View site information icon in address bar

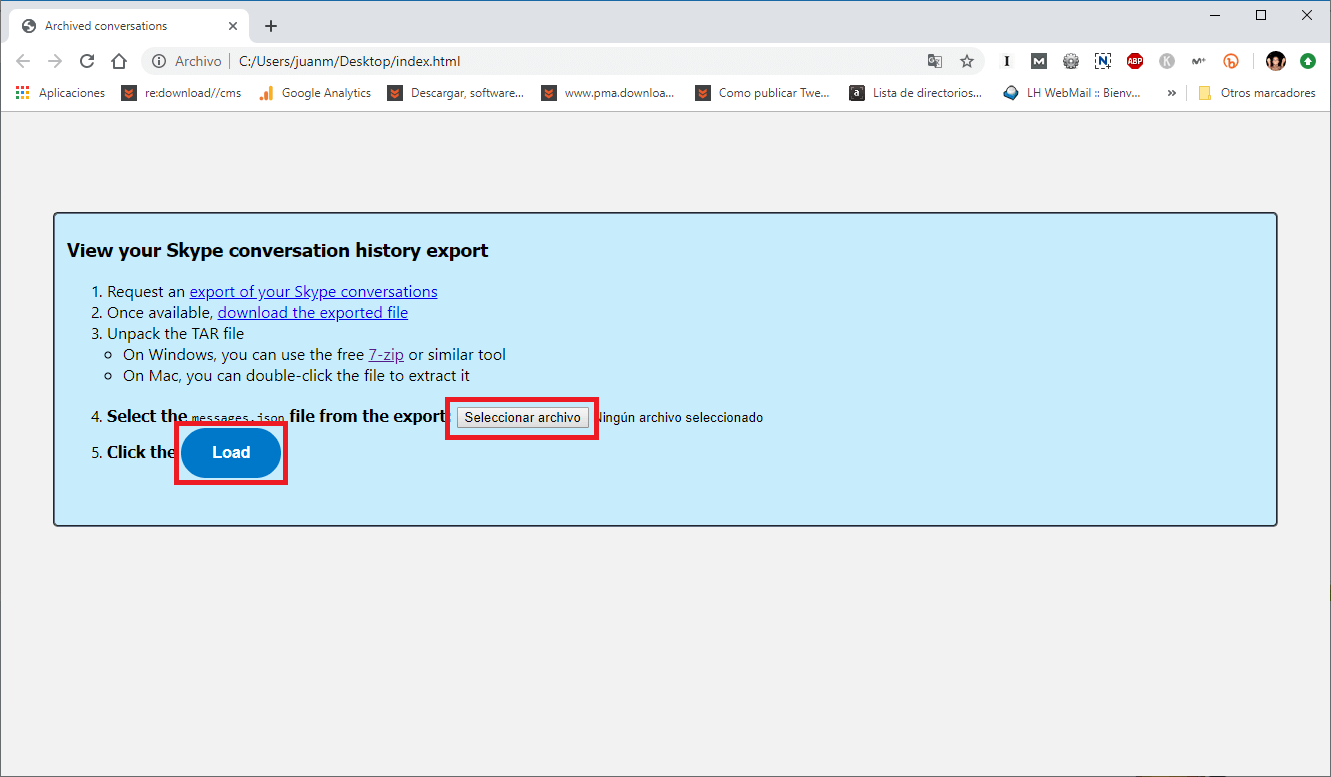click(x=159, y=61)
